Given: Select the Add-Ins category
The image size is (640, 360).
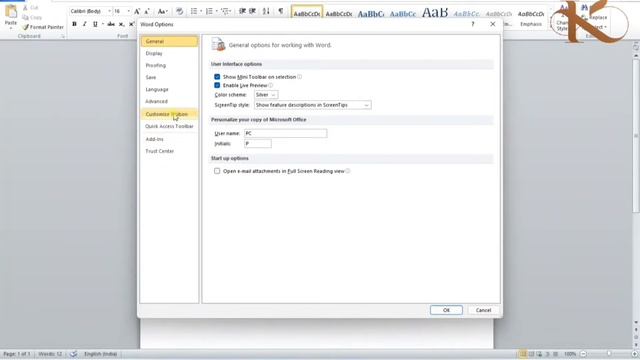Looking at the screenshot, I should pos(169,139).
